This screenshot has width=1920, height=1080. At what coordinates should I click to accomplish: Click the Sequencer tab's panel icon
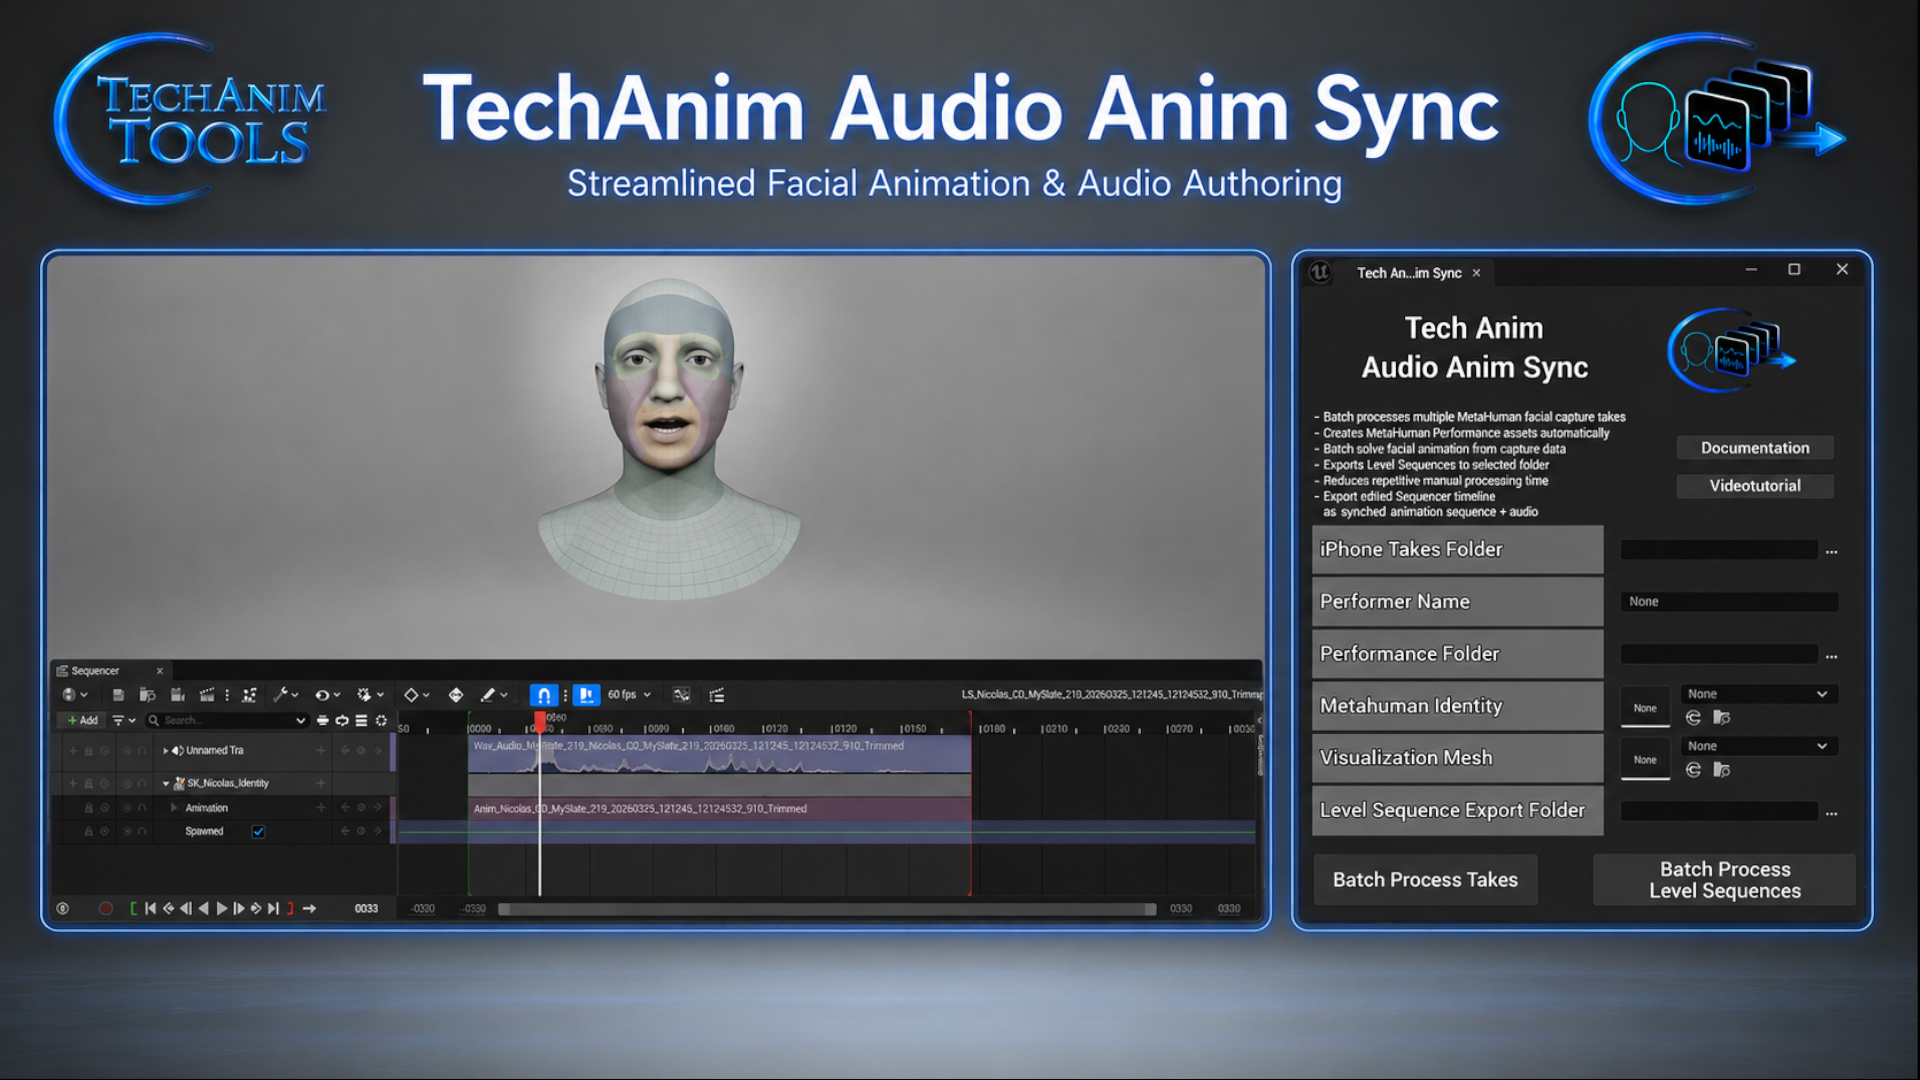click(63, 671)
